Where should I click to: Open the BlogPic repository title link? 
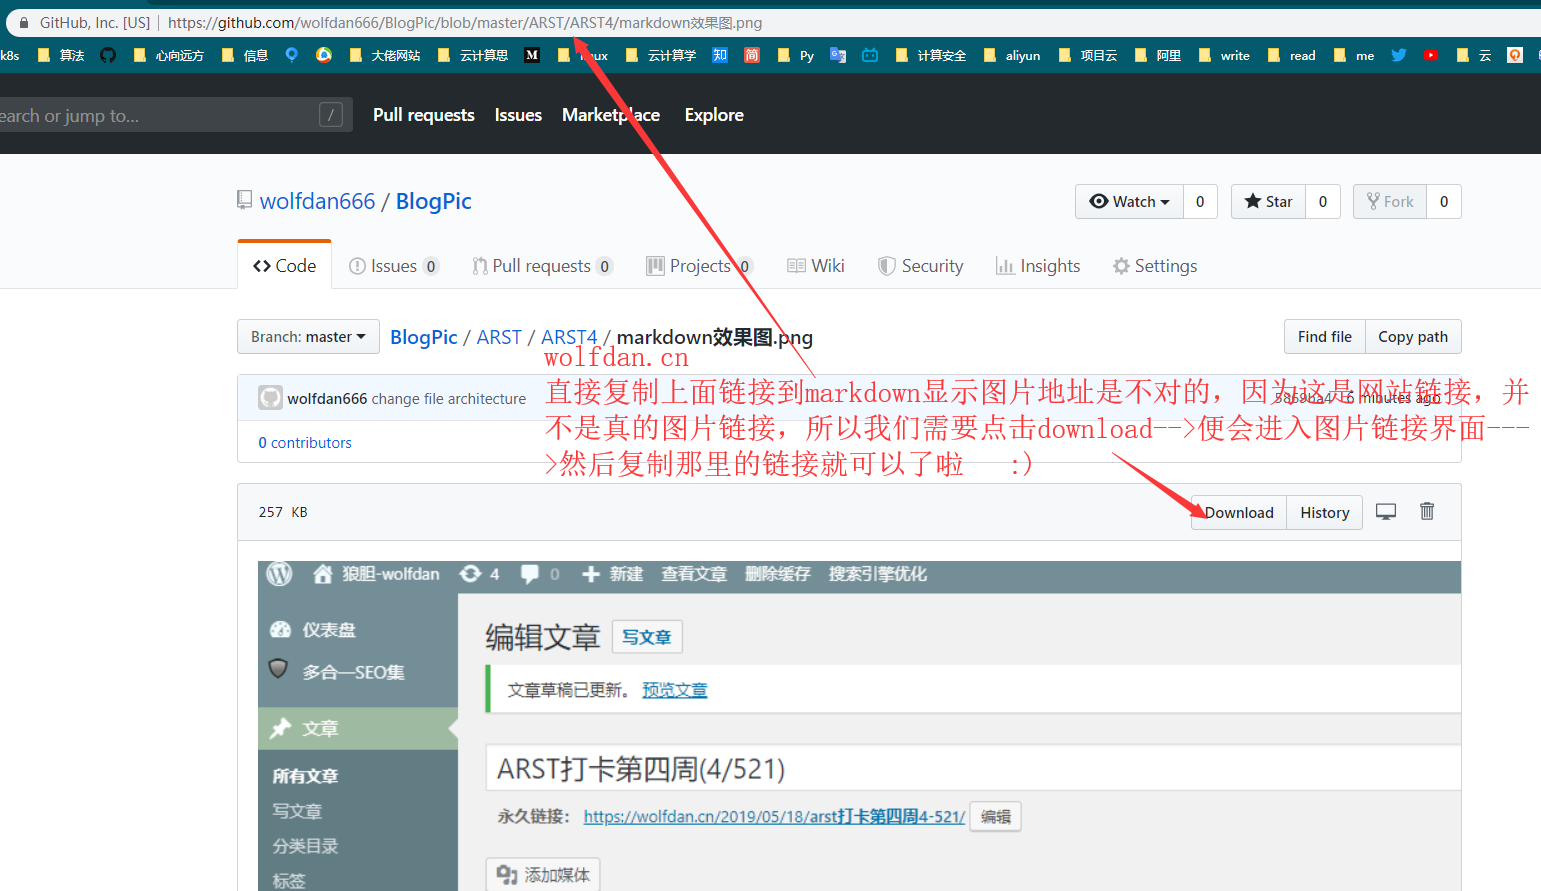[433, 201]
